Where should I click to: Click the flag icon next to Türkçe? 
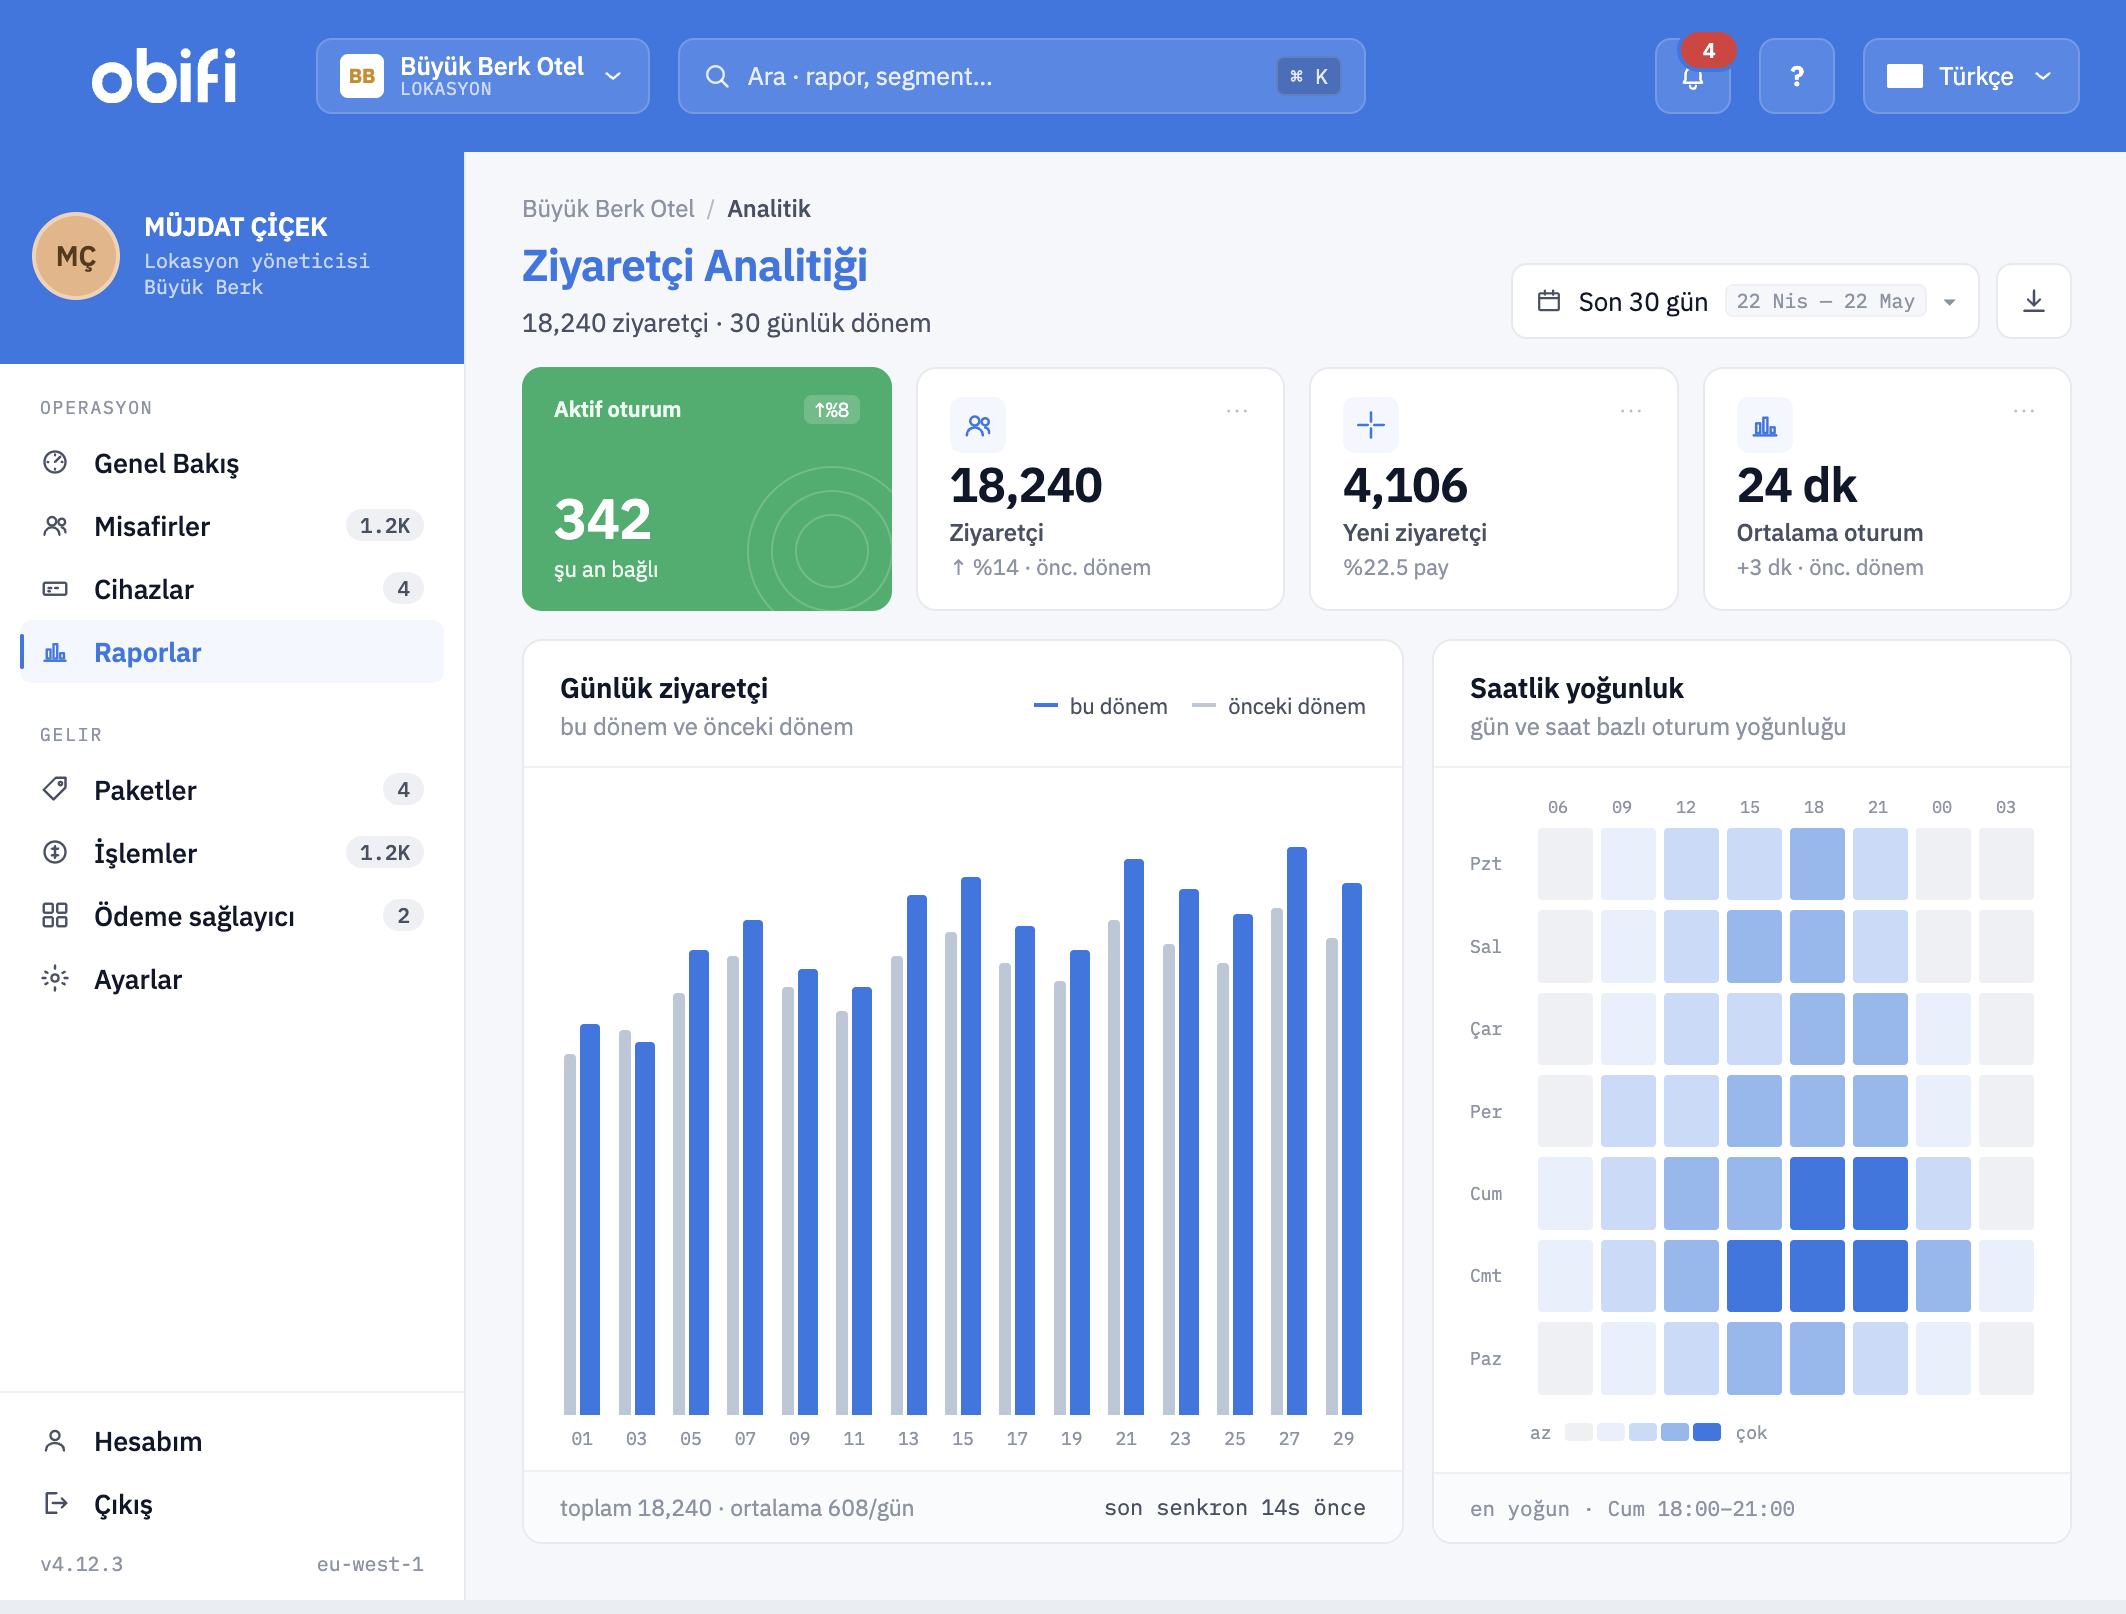1904,76
